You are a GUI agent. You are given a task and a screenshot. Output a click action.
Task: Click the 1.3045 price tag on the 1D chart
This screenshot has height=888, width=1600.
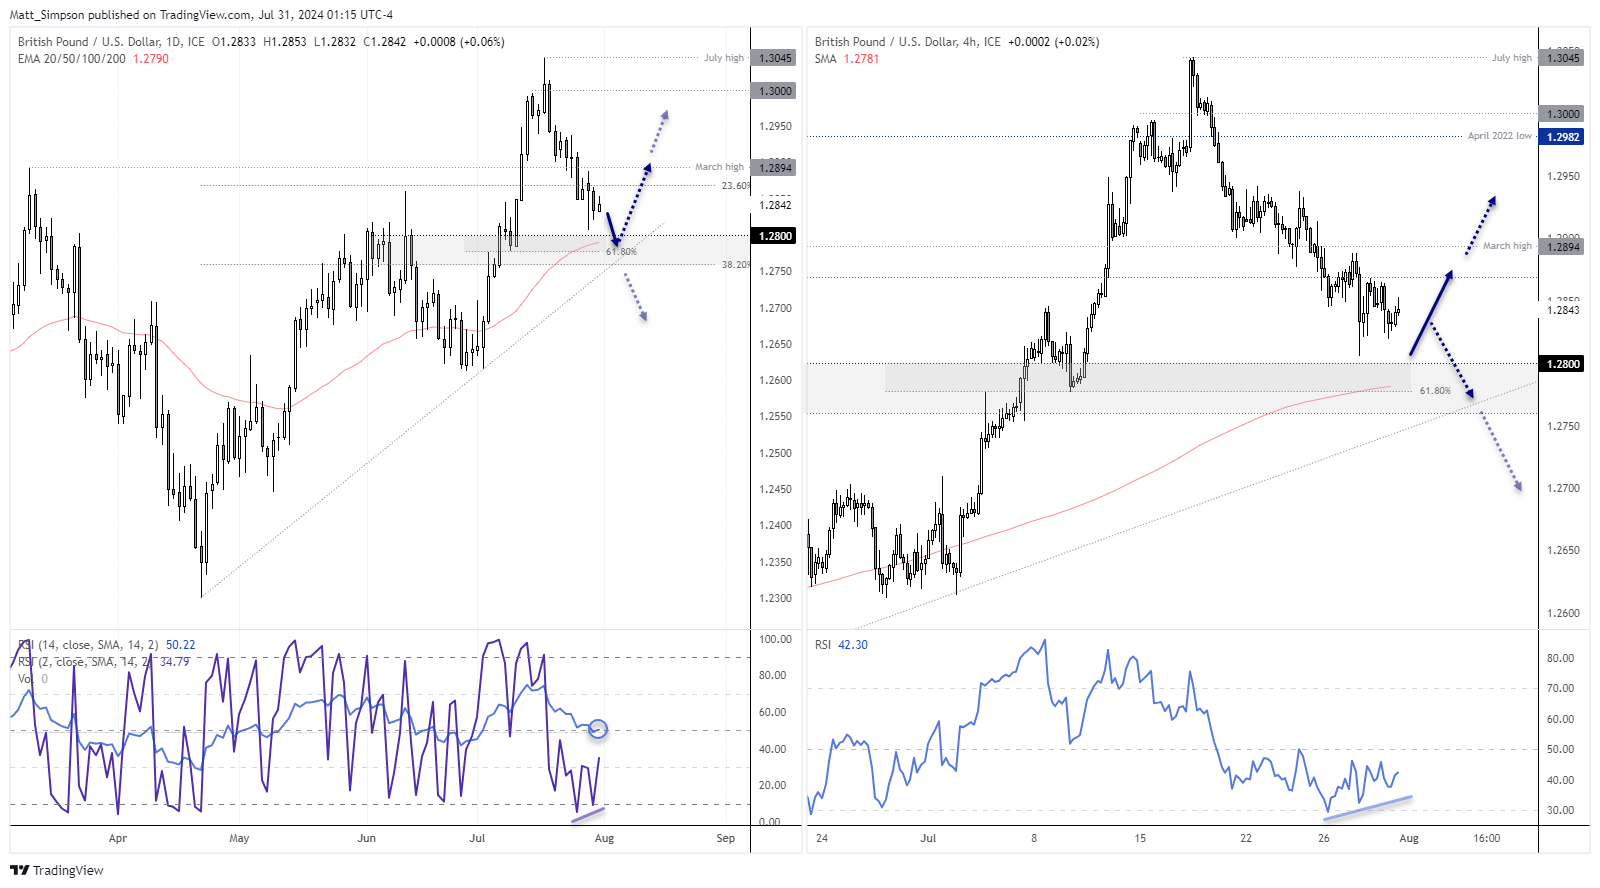[x=775, y=58]
